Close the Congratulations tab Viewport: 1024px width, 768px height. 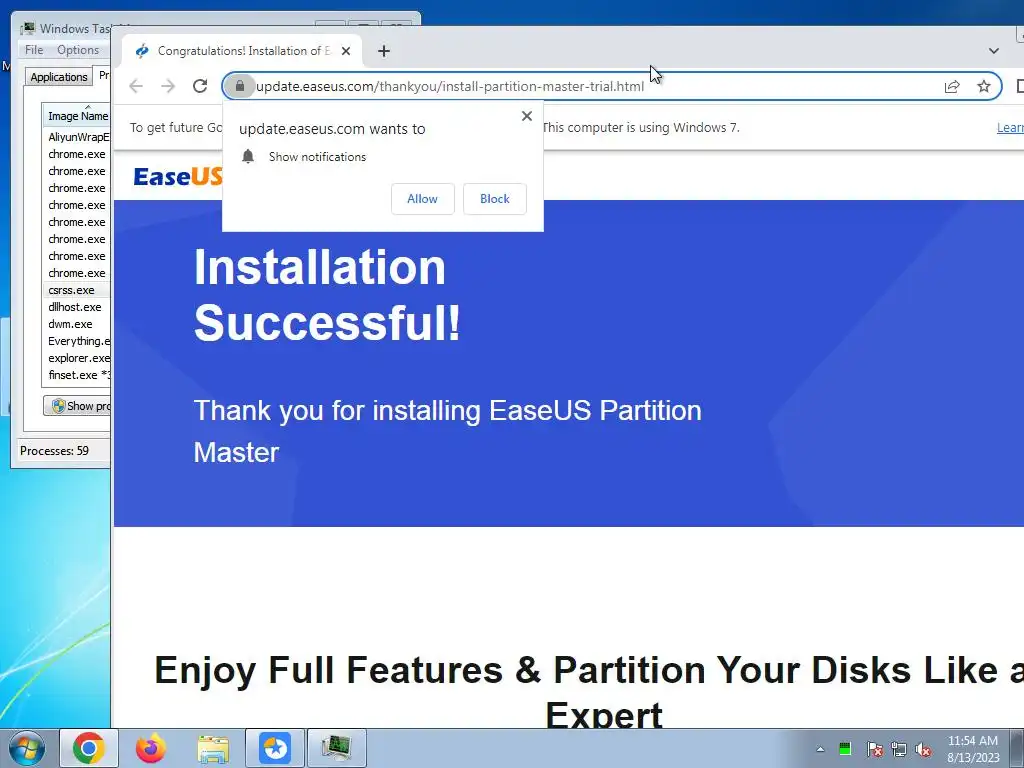click(x=346, y=51)
